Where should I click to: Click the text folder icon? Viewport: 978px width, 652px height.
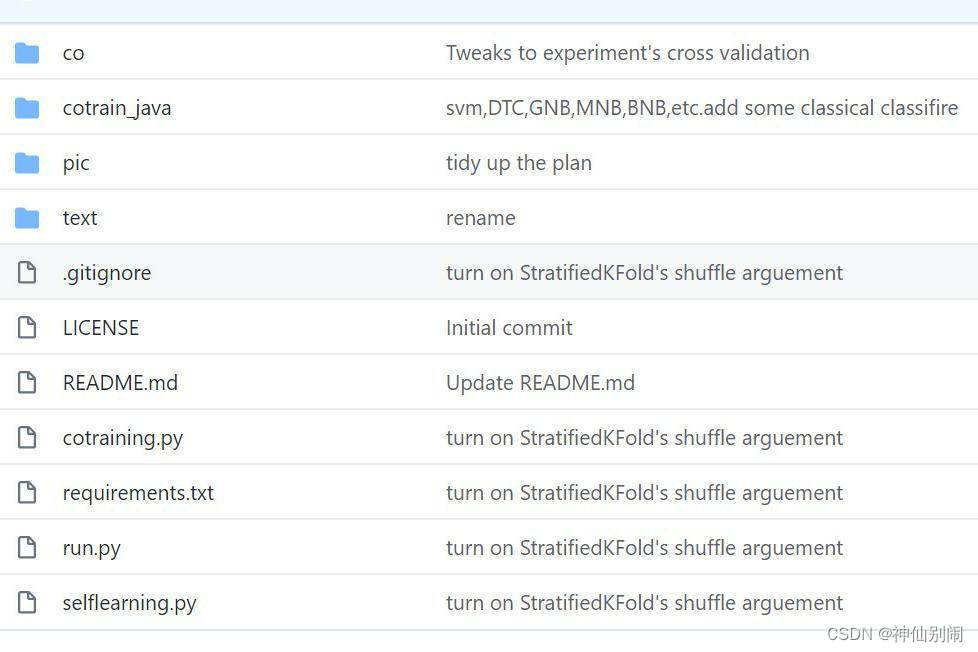click(x=27, y=218)
